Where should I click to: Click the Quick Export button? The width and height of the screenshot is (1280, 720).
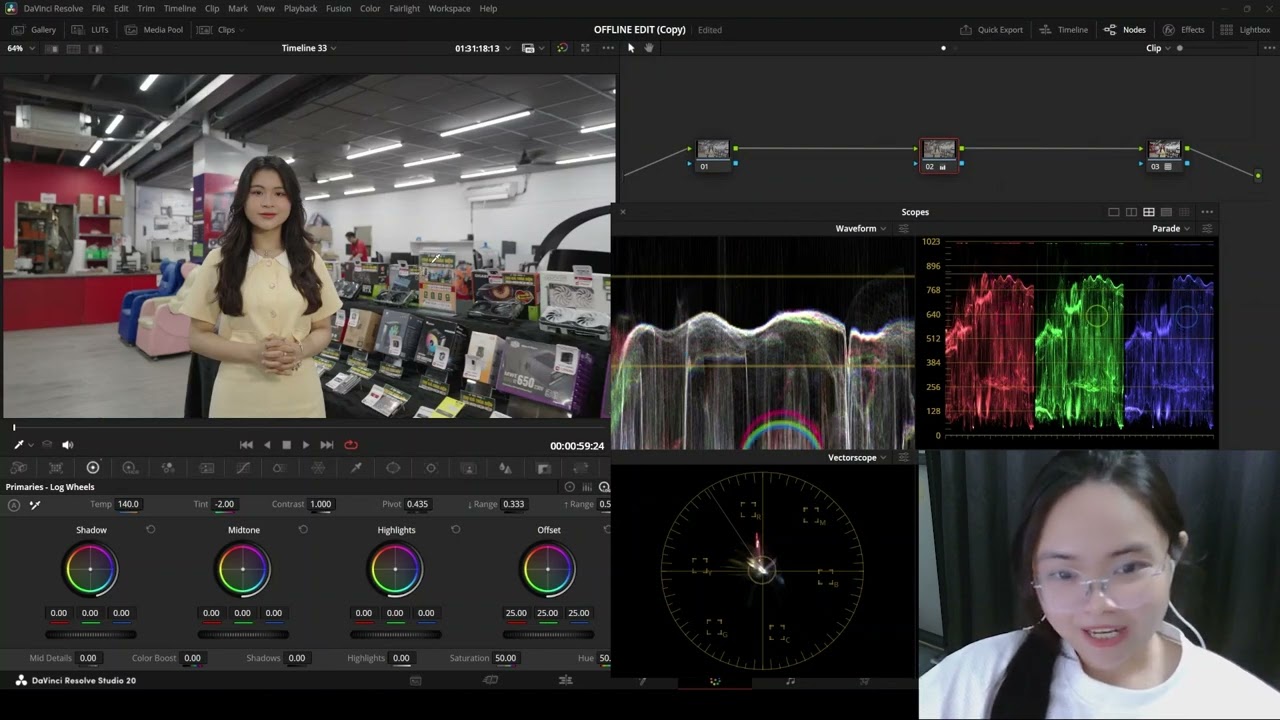991,30
